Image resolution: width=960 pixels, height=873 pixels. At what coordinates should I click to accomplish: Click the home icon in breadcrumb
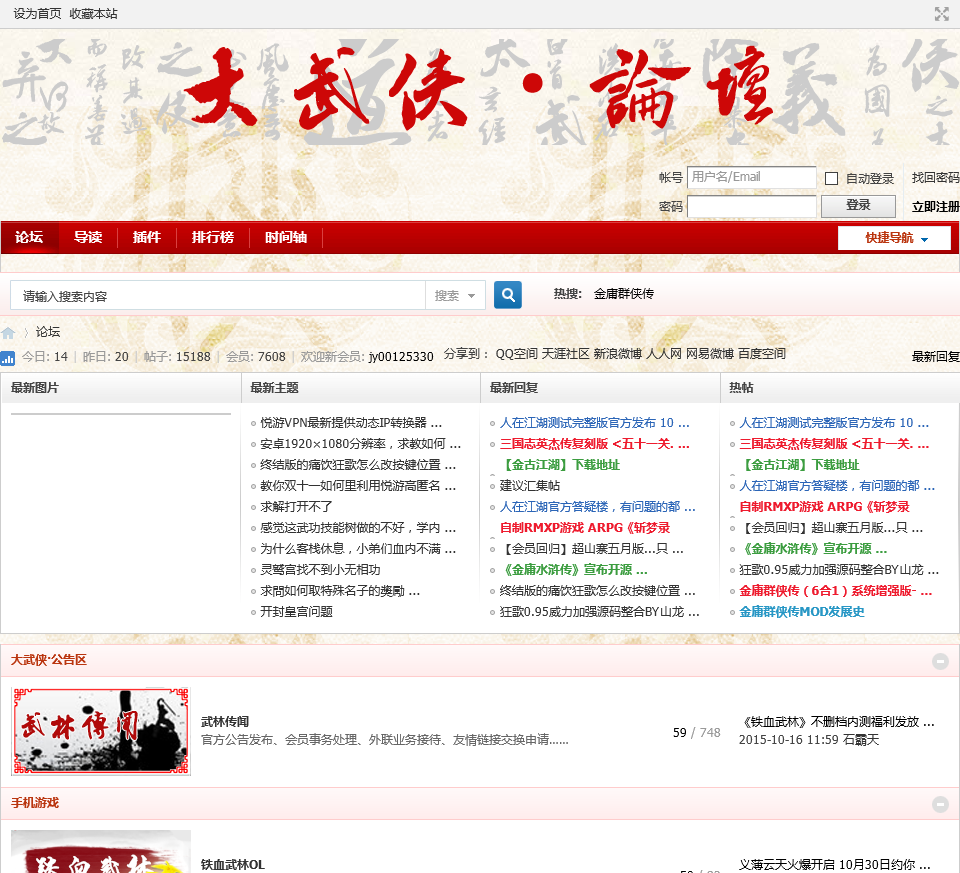pyautogui.click(x=8, y=333)
